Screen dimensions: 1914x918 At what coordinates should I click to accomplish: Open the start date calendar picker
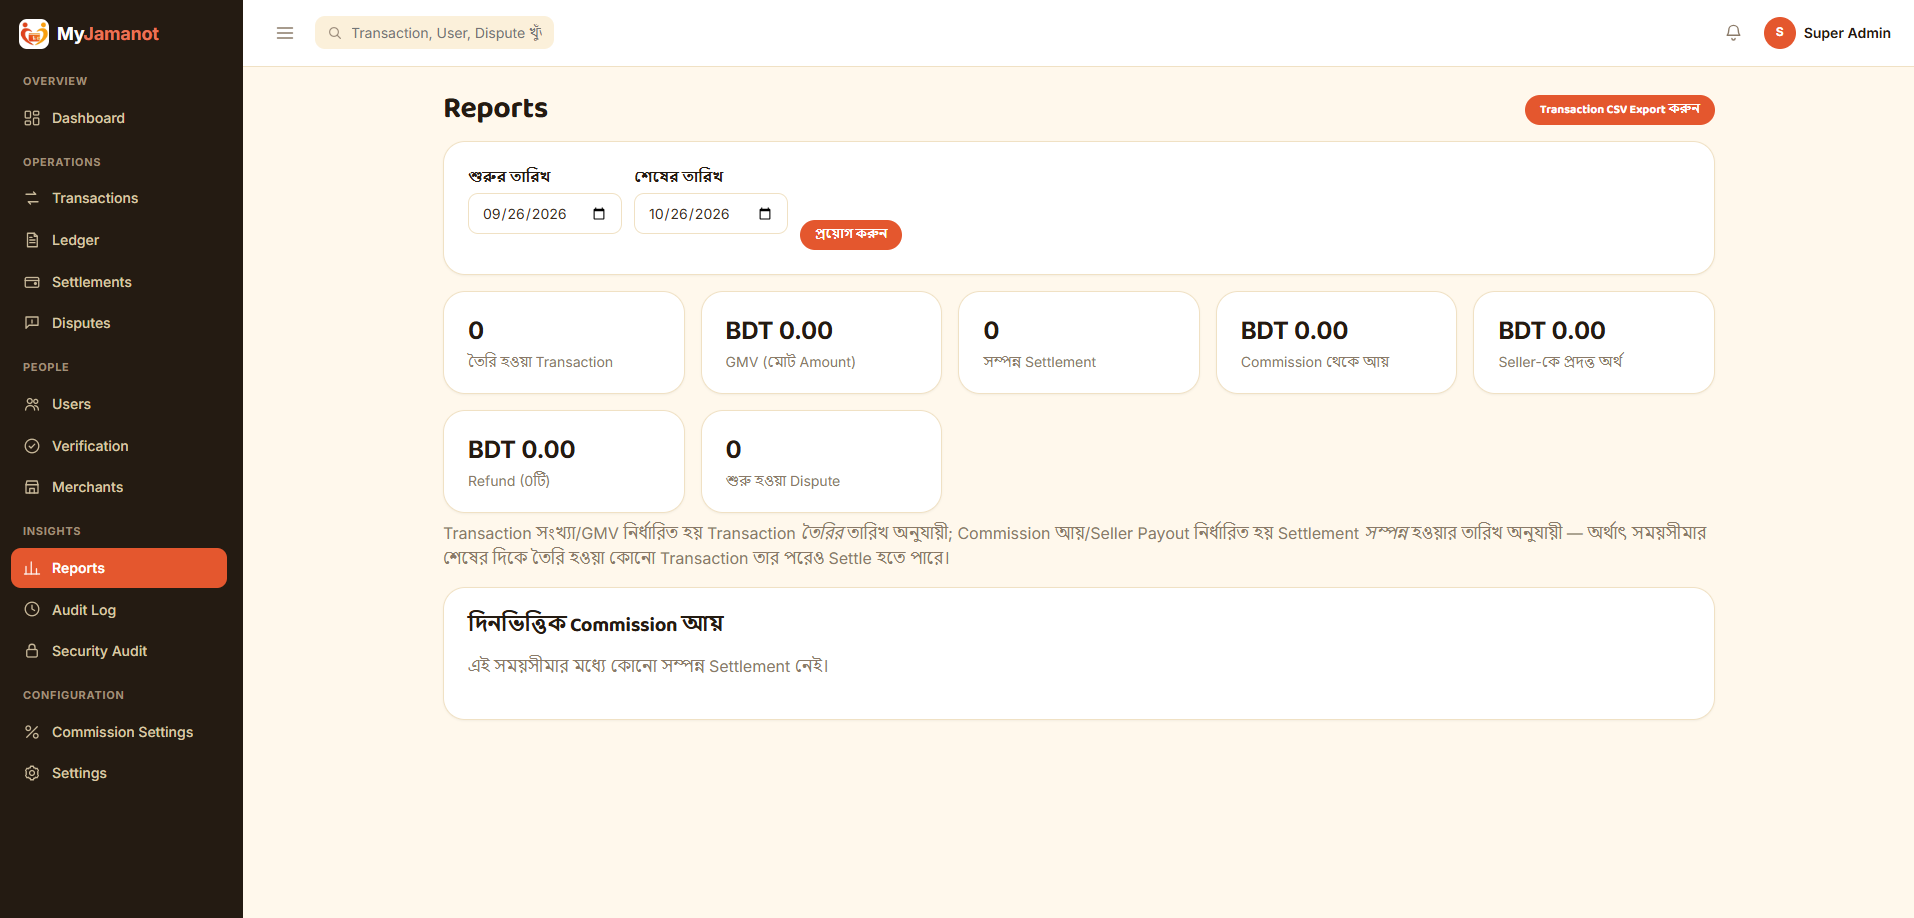[x=599, y=214]
